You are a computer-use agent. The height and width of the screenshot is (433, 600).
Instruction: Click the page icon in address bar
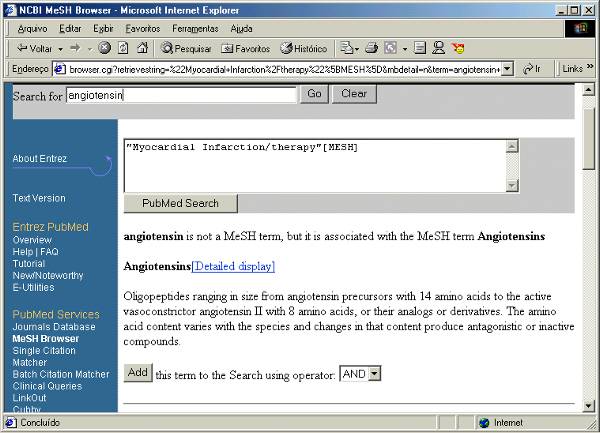tap(60, 69)
